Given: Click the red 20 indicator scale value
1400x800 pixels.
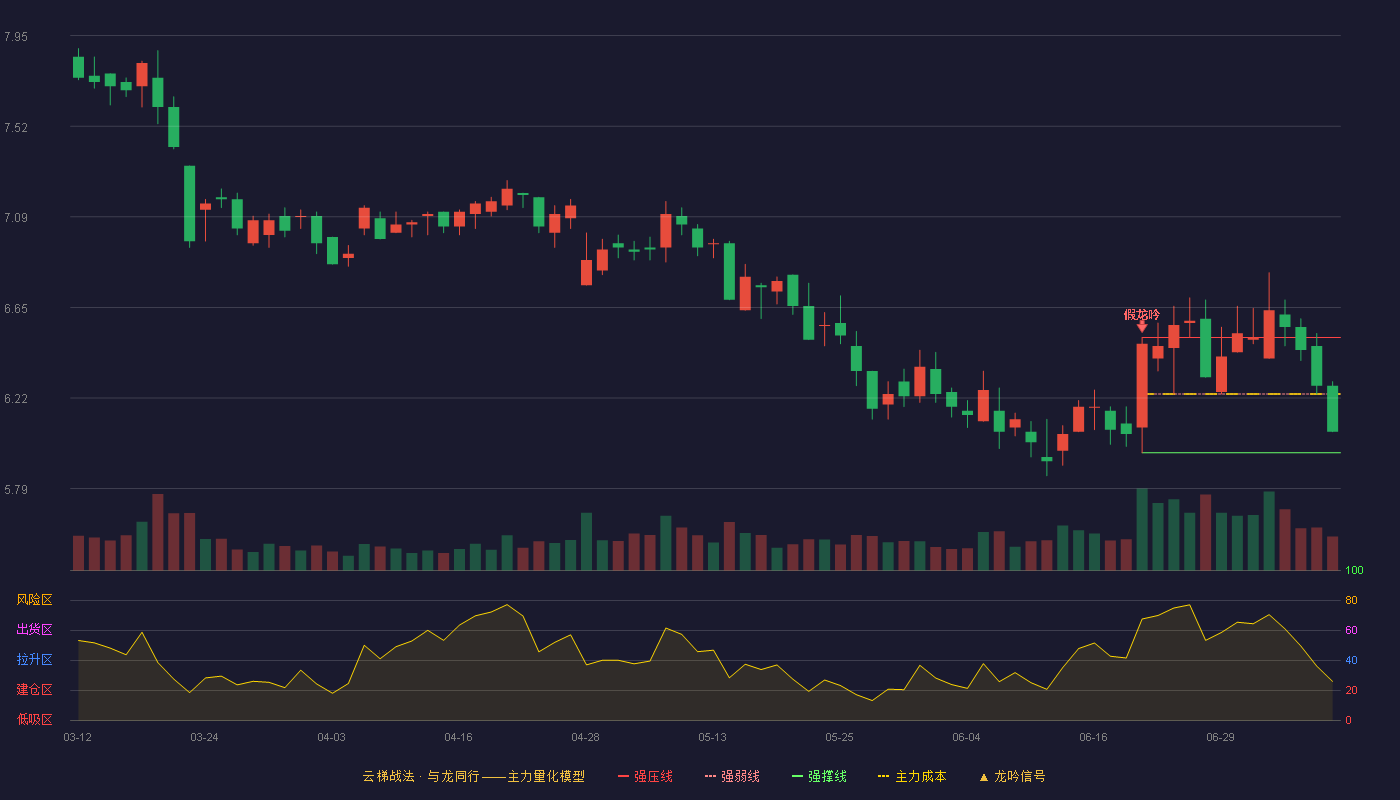Looking at the screenshot, I should (x=1351, y=690).
